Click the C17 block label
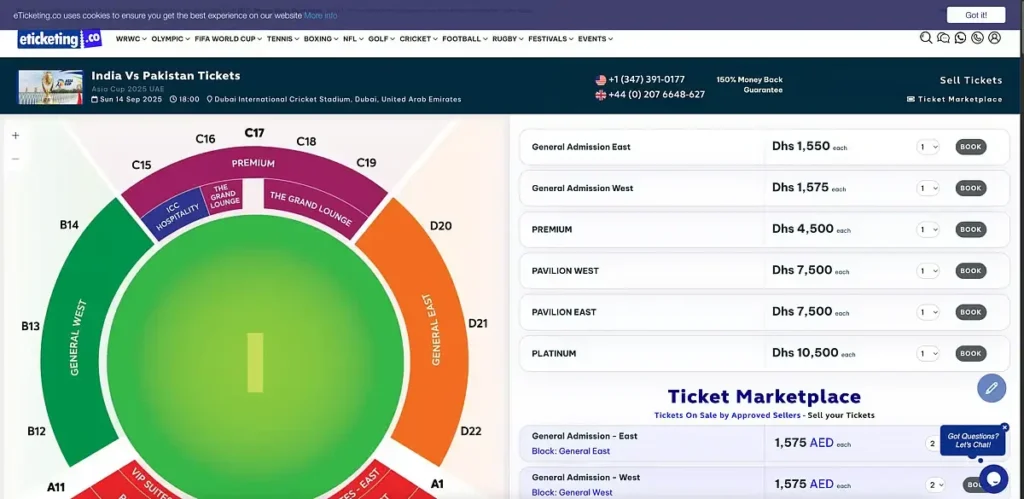Image resolution: width=1024 pixels, height=499 pixels. tap(254, 133)
